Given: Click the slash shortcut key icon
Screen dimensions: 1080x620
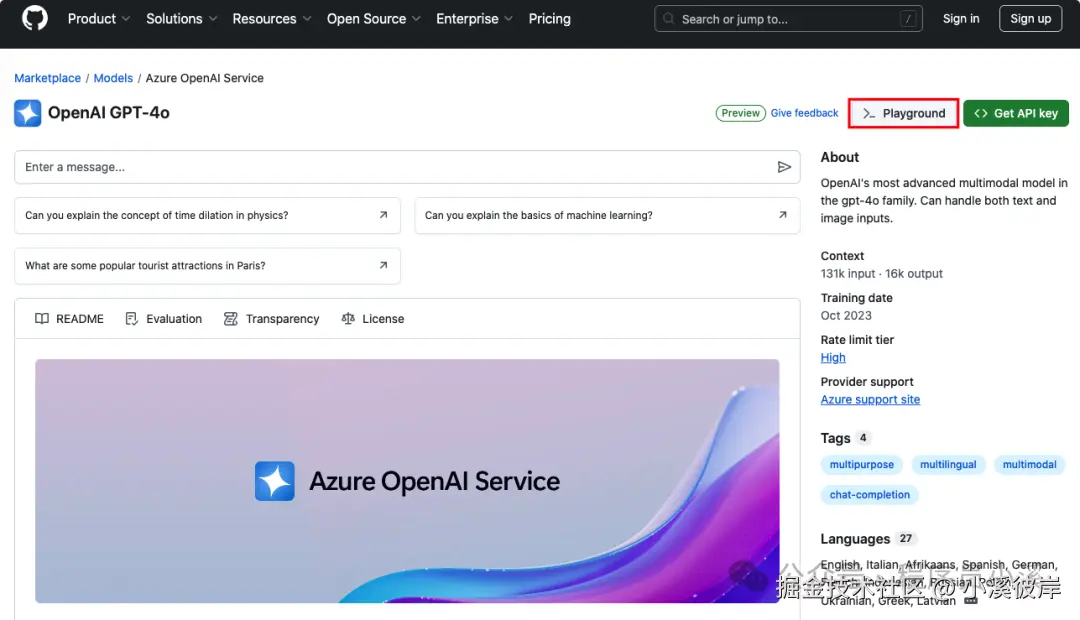Looking at the screenshot, I should coord(908,19).
